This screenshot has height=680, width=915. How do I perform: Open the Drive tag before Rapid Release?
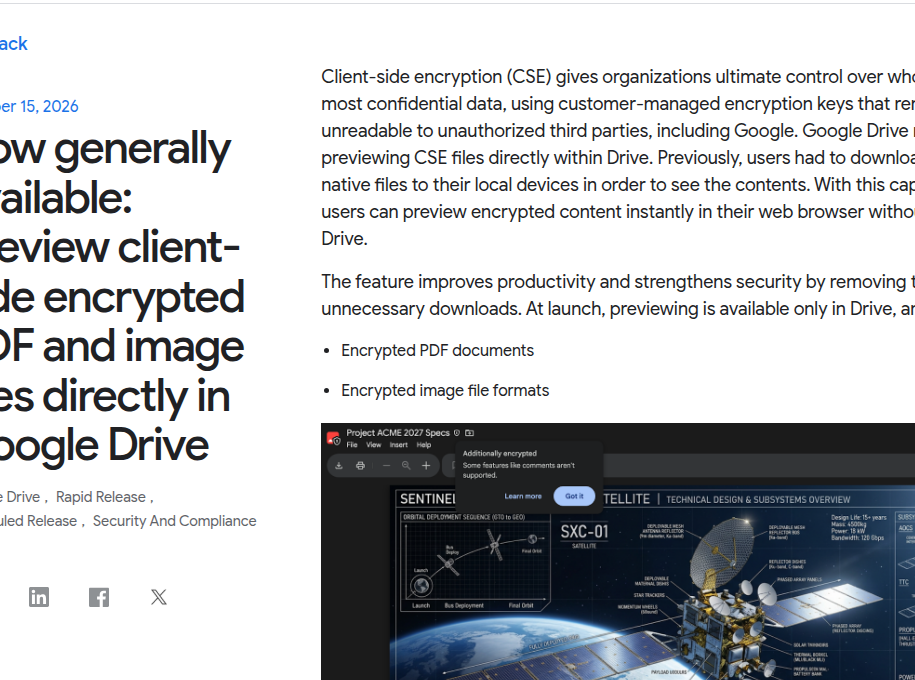click(x=20, y=497)
